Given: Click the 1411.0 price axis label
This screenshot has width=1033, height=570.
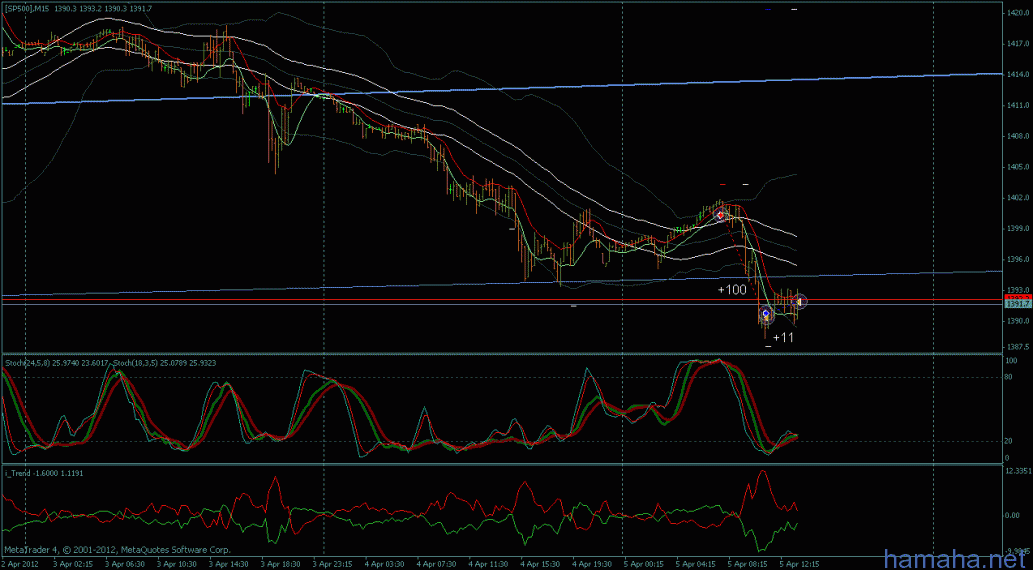Looking at the screenshot, I should coord(1017,105).
